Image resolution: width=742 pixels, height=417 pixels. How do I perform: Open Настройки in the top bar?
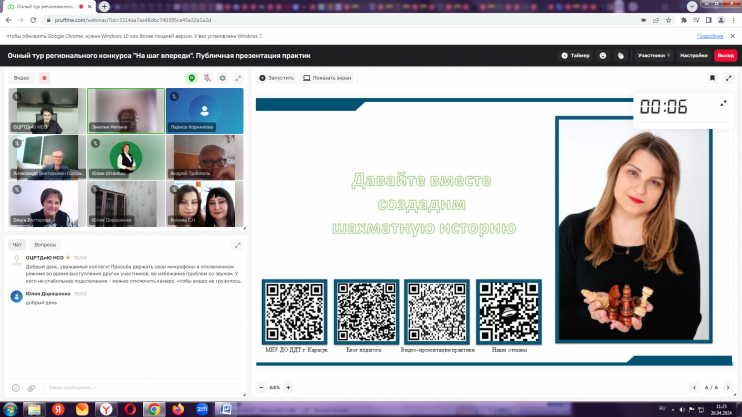(693, 55)
